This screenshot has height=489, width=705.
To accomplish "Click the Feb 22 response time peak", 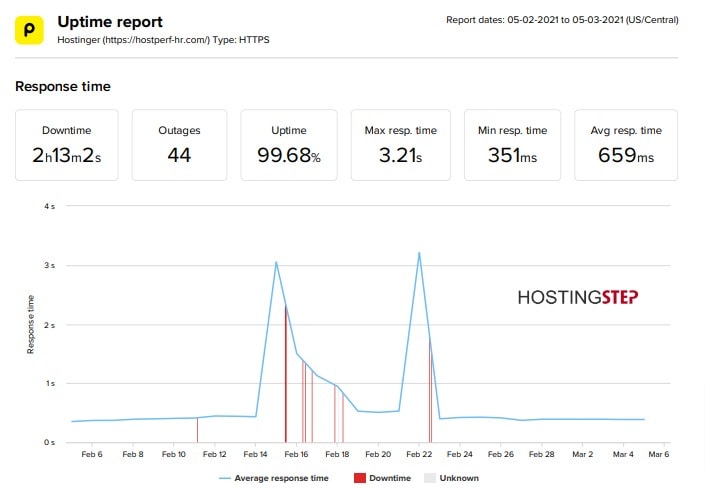I will click(x=419, y=253).
